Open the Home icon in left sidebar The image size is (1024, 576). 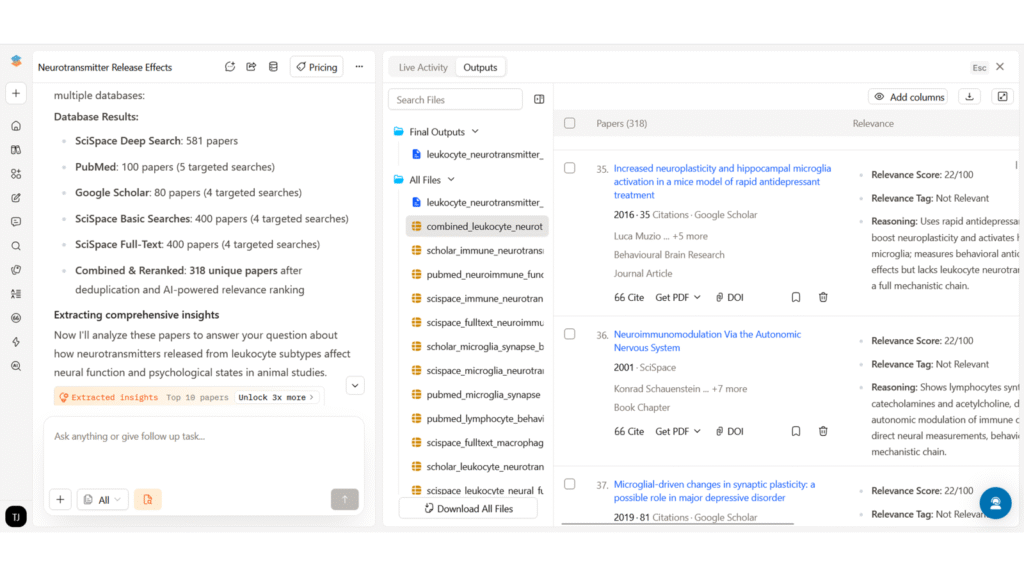pos(16,126)
